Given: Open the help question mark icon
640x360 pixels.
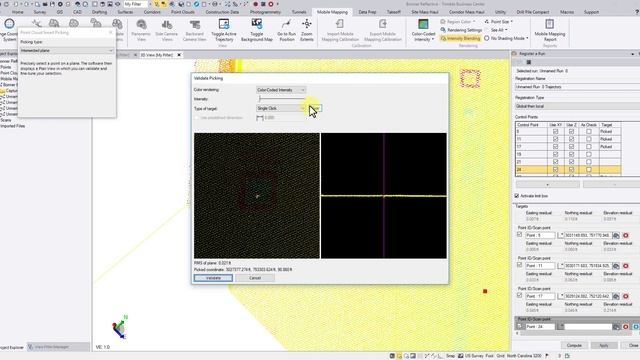Looking at the screenshot, I should tap(637, 12).
